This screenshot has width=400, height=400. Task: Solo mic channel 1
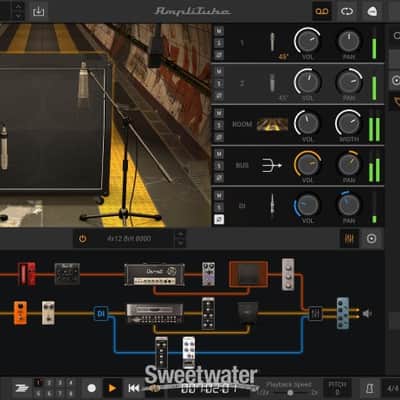coord(219,43)
